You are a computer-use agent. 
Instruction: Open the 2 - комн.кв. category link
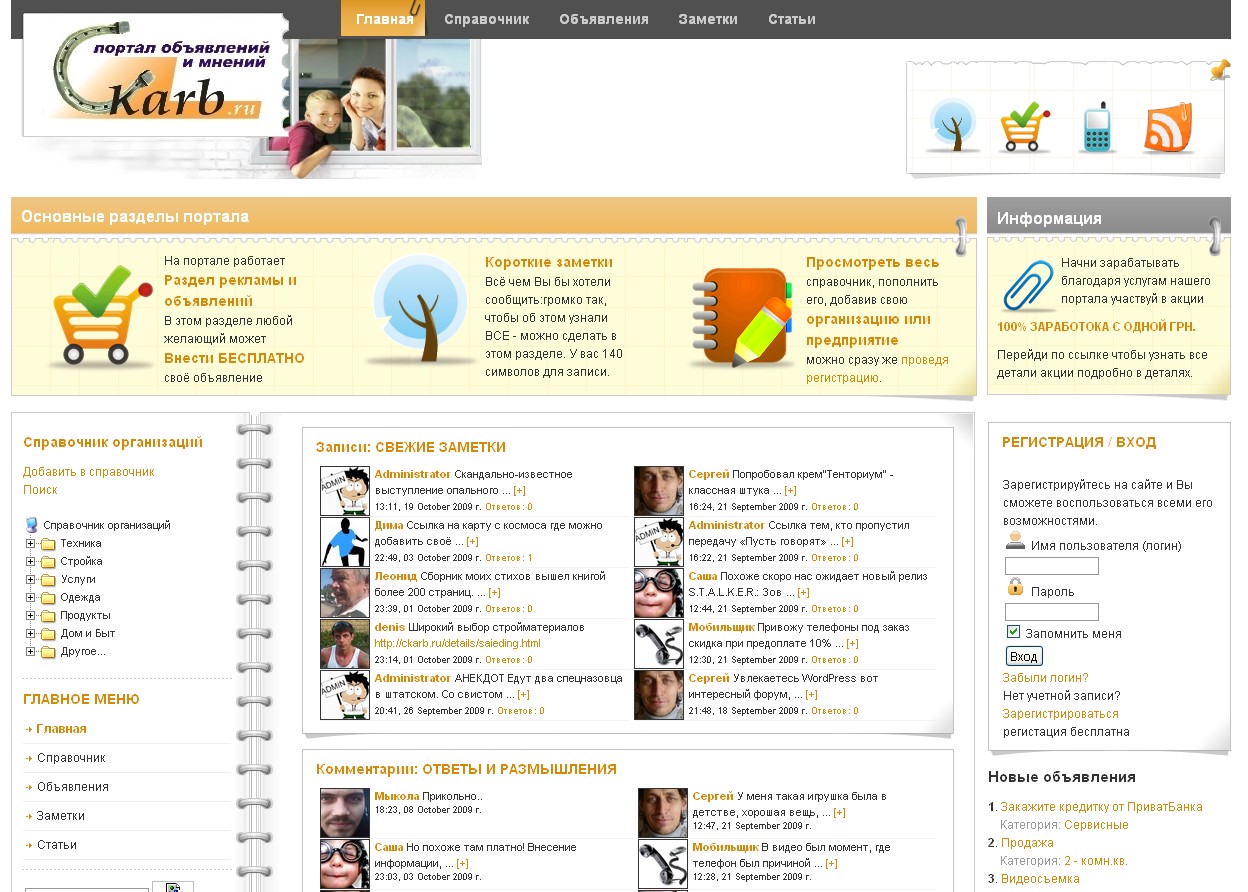[x=1096, y=861]
